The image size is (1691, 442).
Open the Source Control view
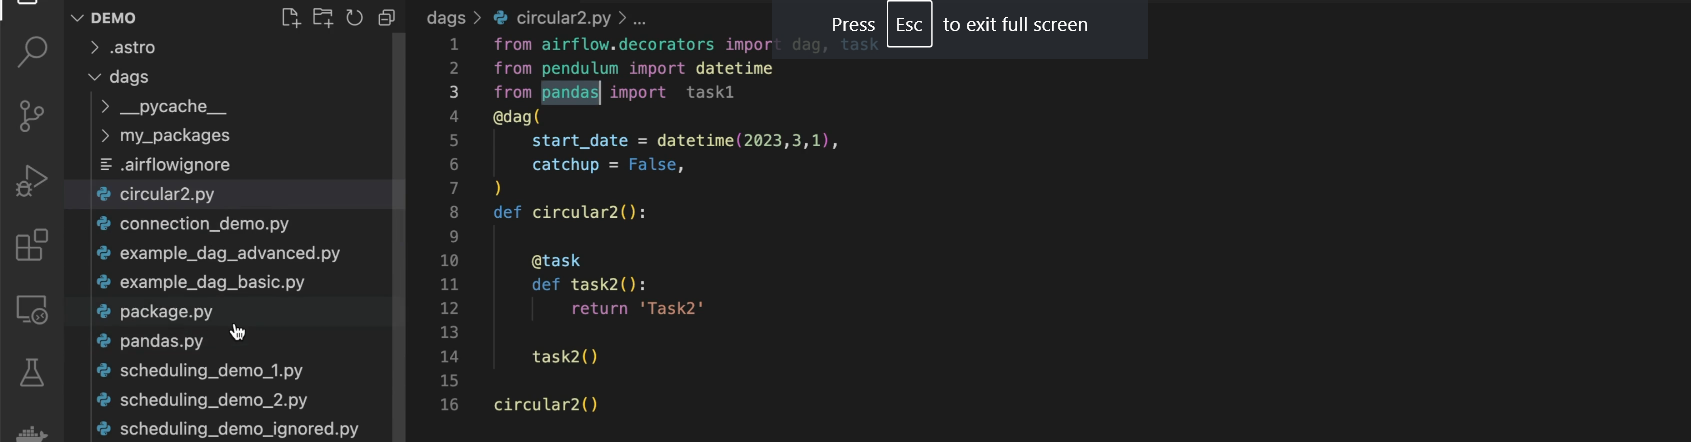[32, 116]
